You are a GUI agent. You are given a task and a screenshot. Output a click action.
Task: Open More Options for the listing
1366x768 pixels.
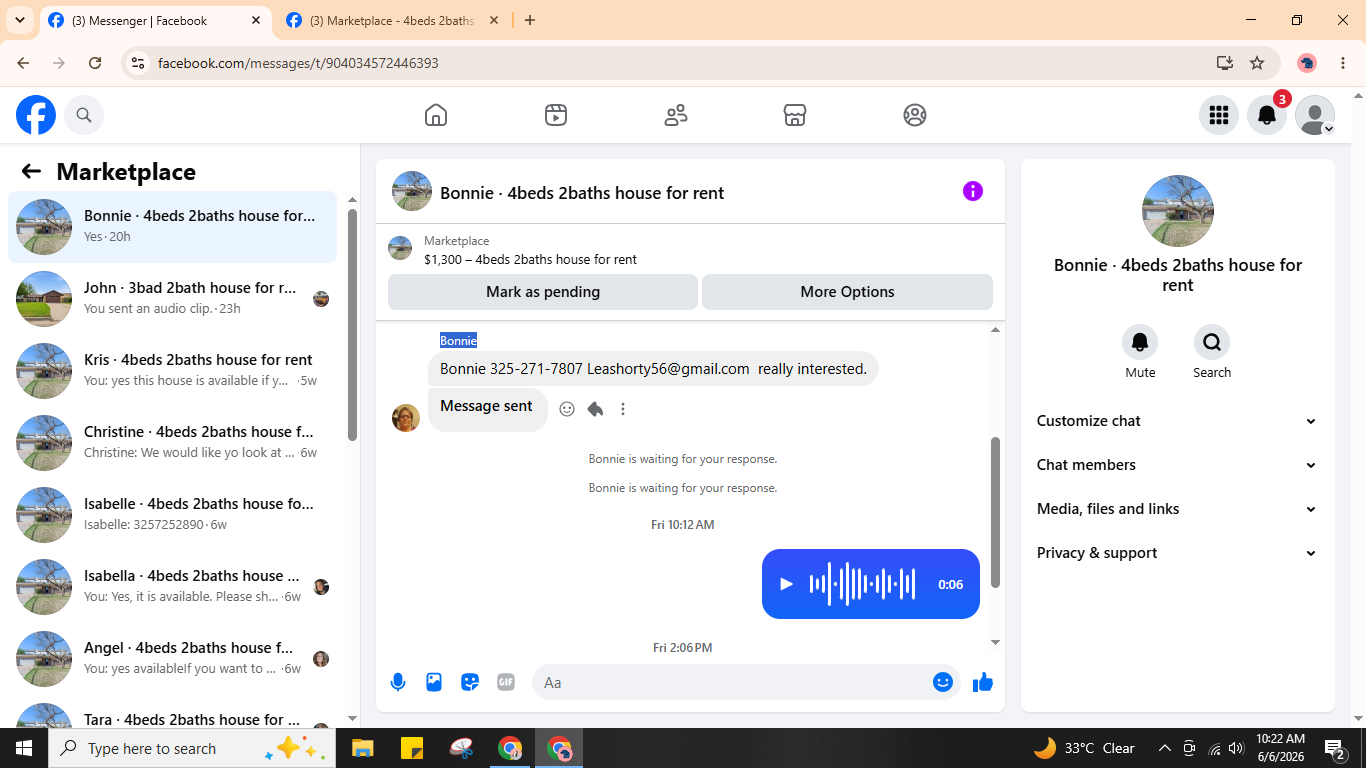[848, 292]
